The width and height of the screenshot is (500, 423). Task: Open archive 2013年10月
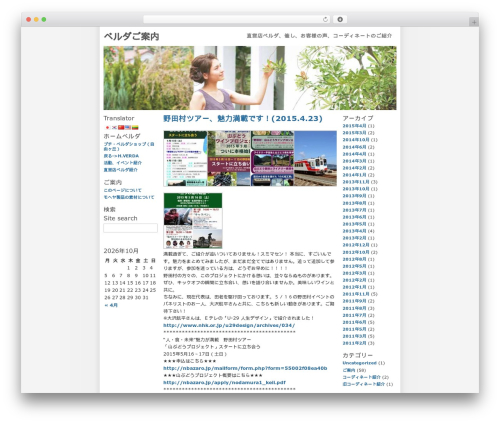tap(356, 189)
